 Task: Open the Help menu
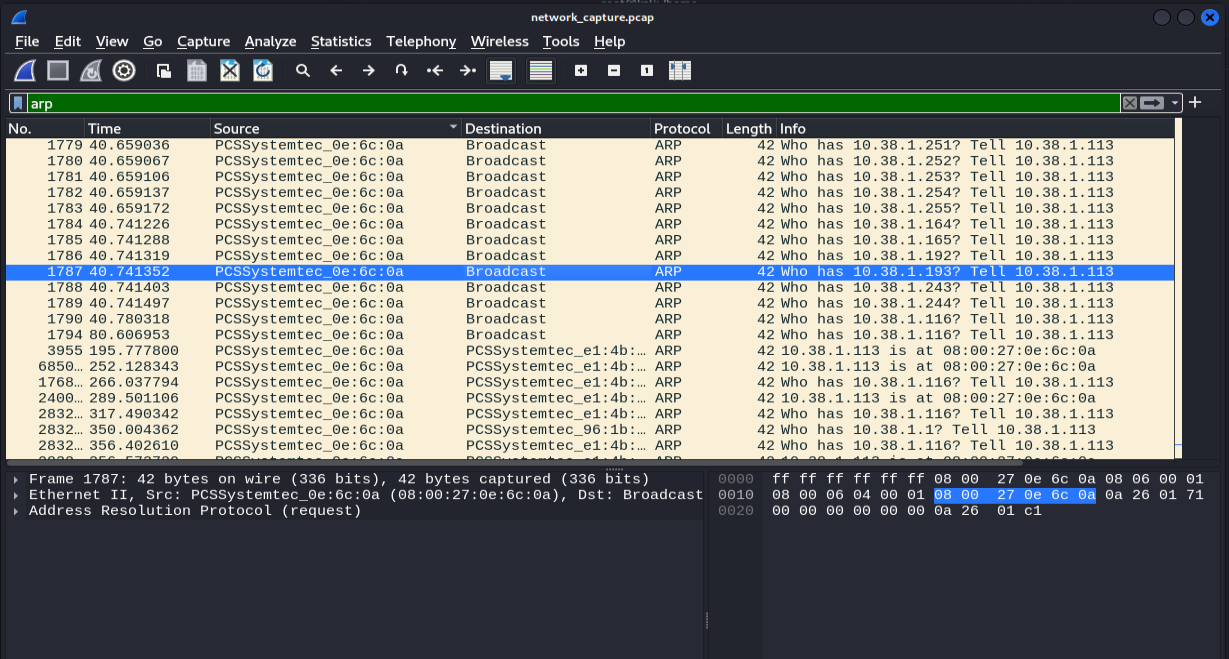pos(609,41)
